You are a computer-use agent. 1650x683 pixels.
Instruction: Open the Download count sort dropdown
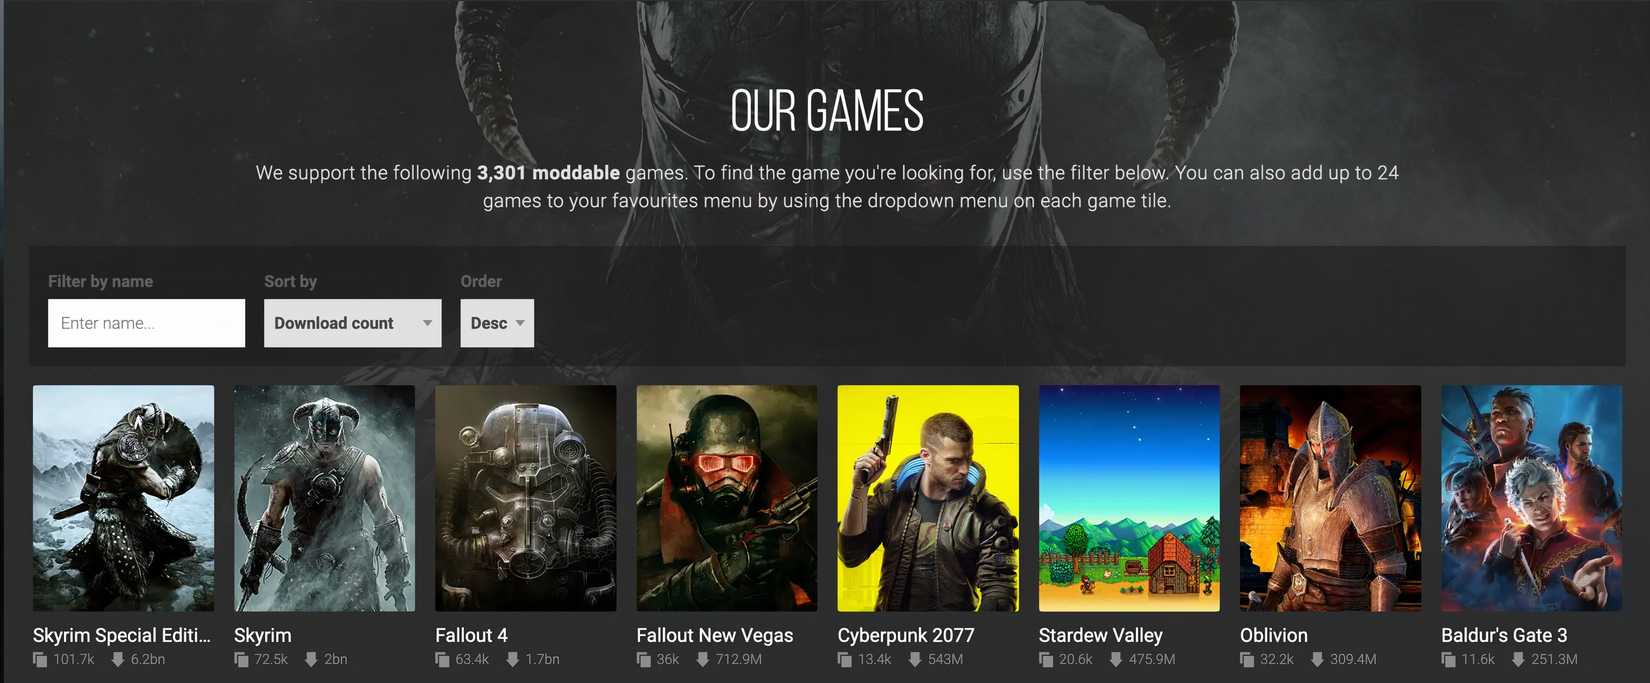tap(352, 323)
